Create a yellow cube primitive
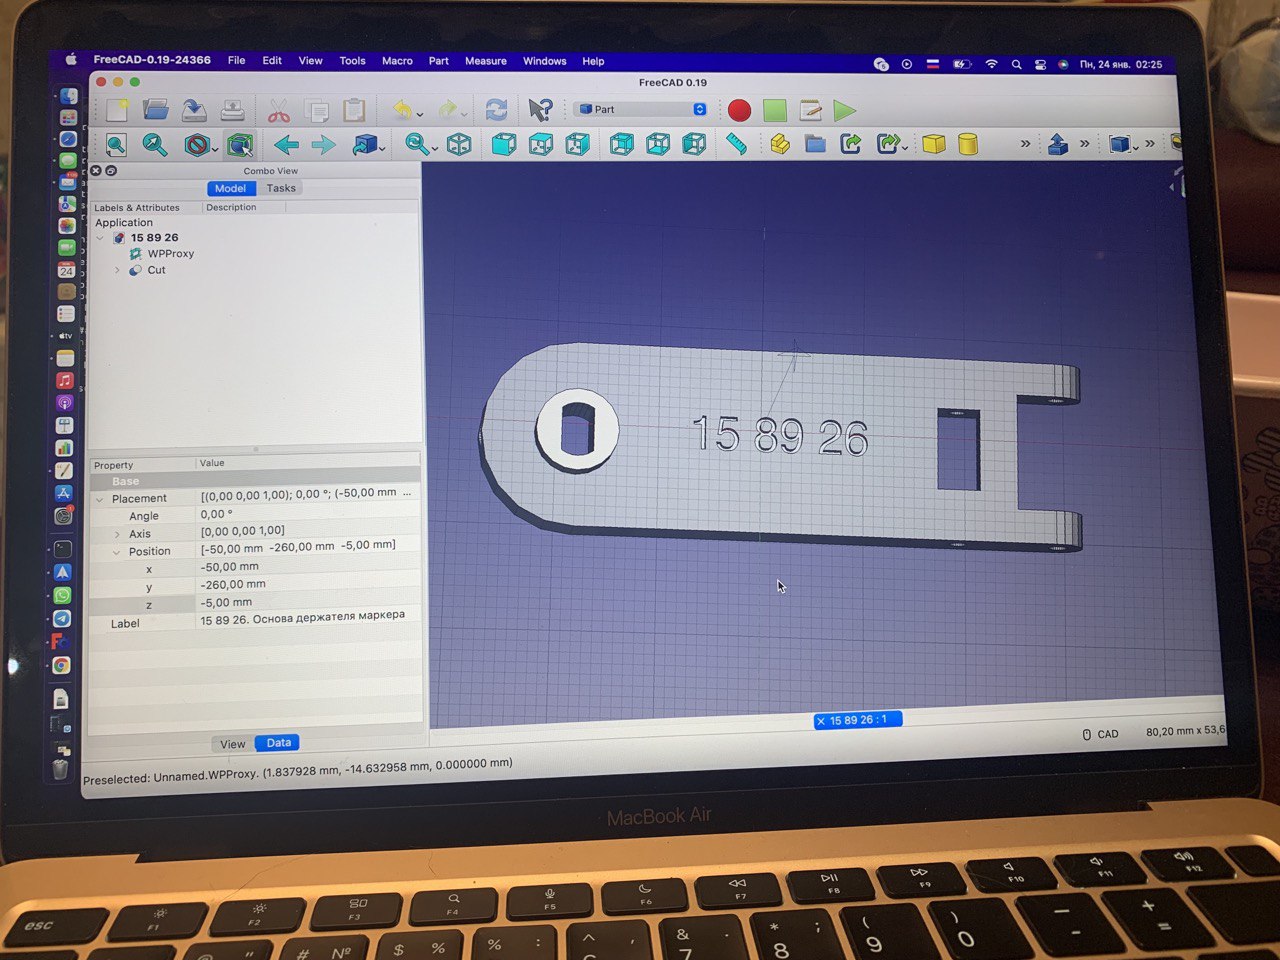 point(933,144)
